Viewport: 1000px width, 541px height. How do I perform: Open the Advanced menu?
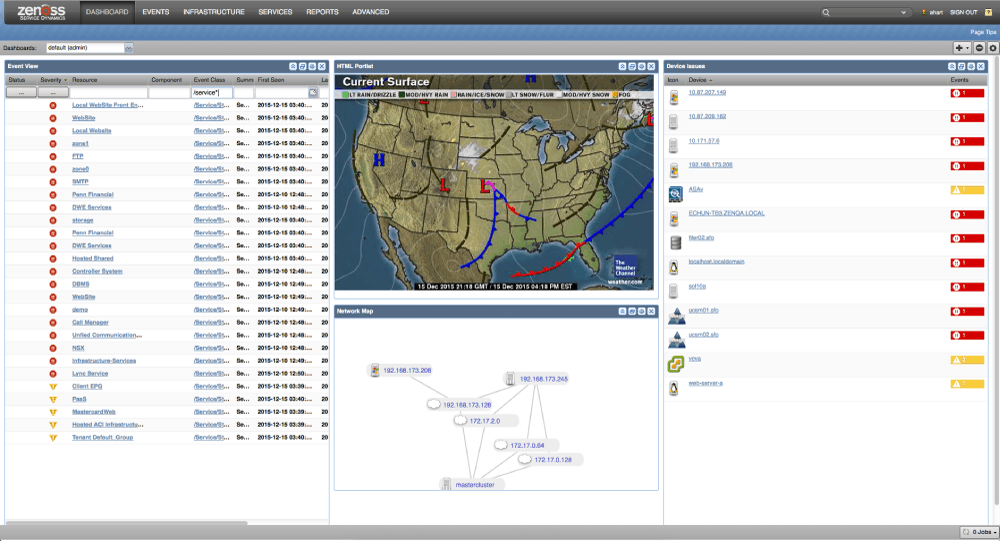tap(371, 12)
